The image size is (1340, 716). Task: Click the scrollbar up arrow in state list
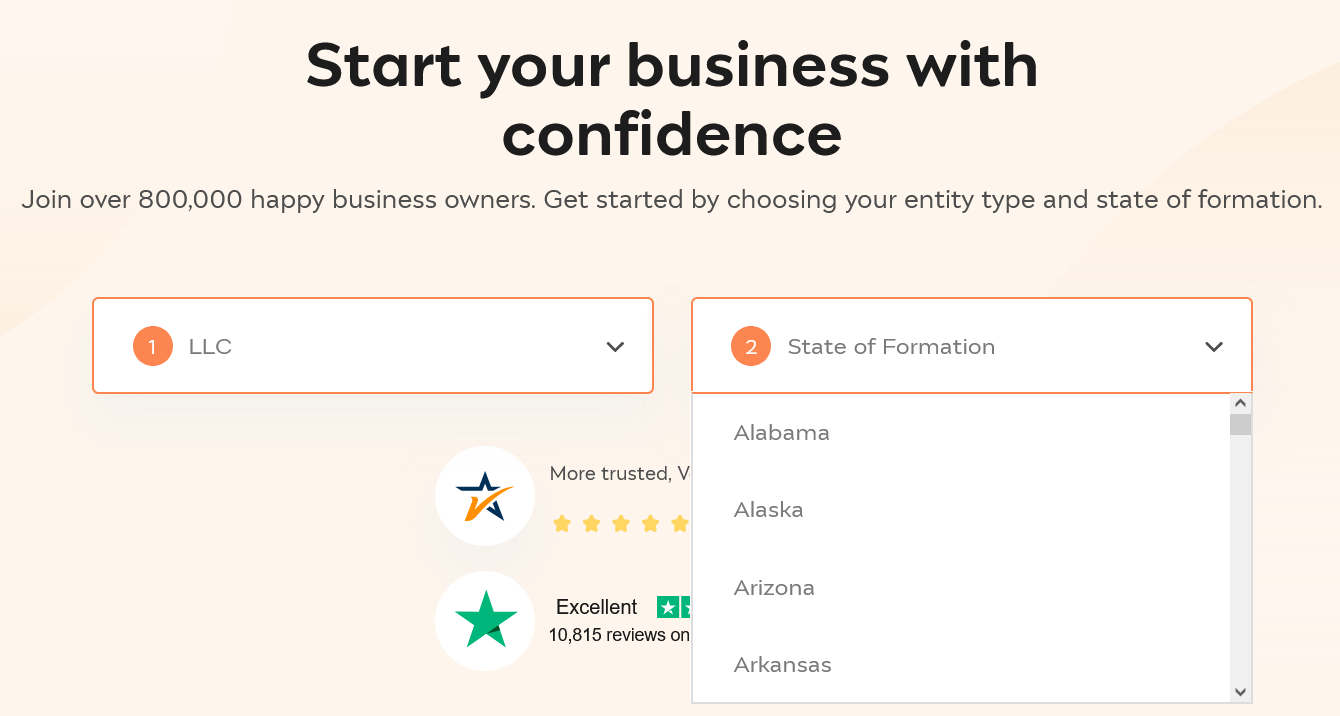tap(1241, 403)
